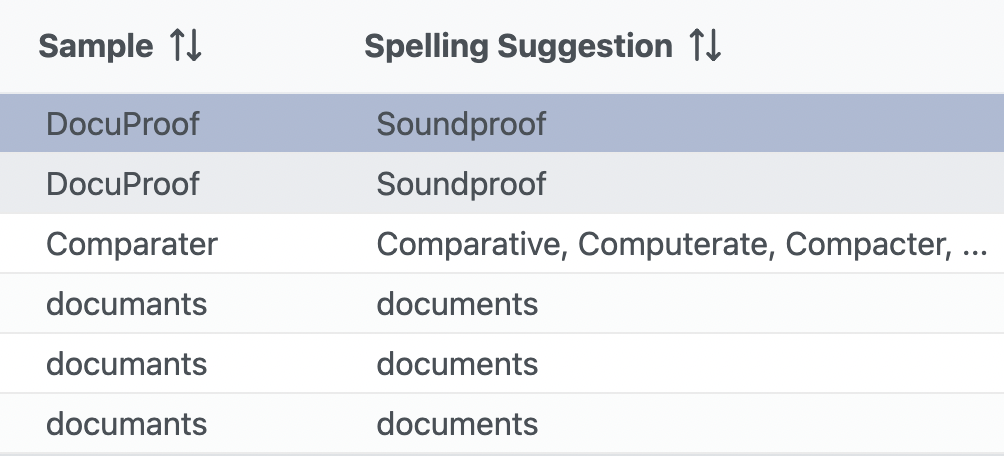Click Soundproof in the gray-shaded row
Viewport: 1004px width, 456px height.
tap(461, 184)
